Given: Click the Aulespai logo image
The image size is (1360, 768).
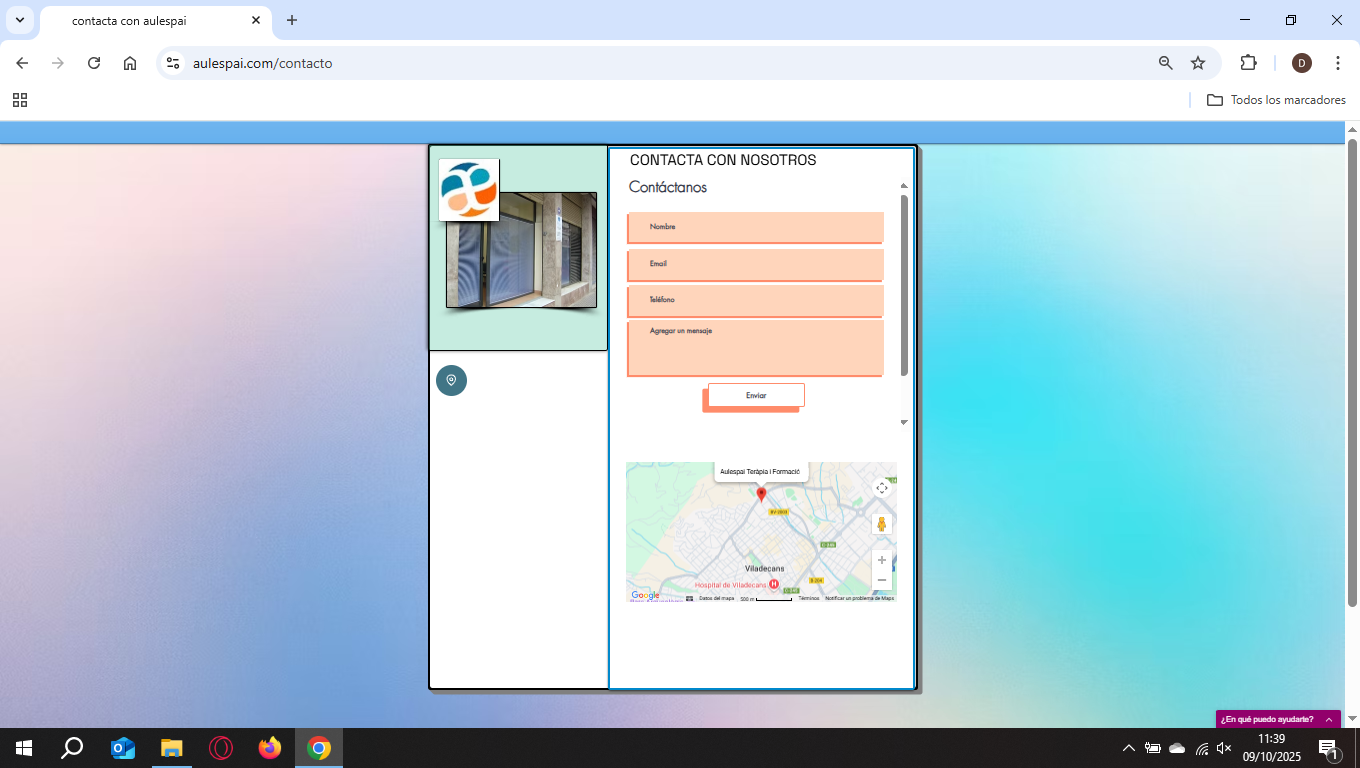Looking at the screenshot, I should (469, 190).
